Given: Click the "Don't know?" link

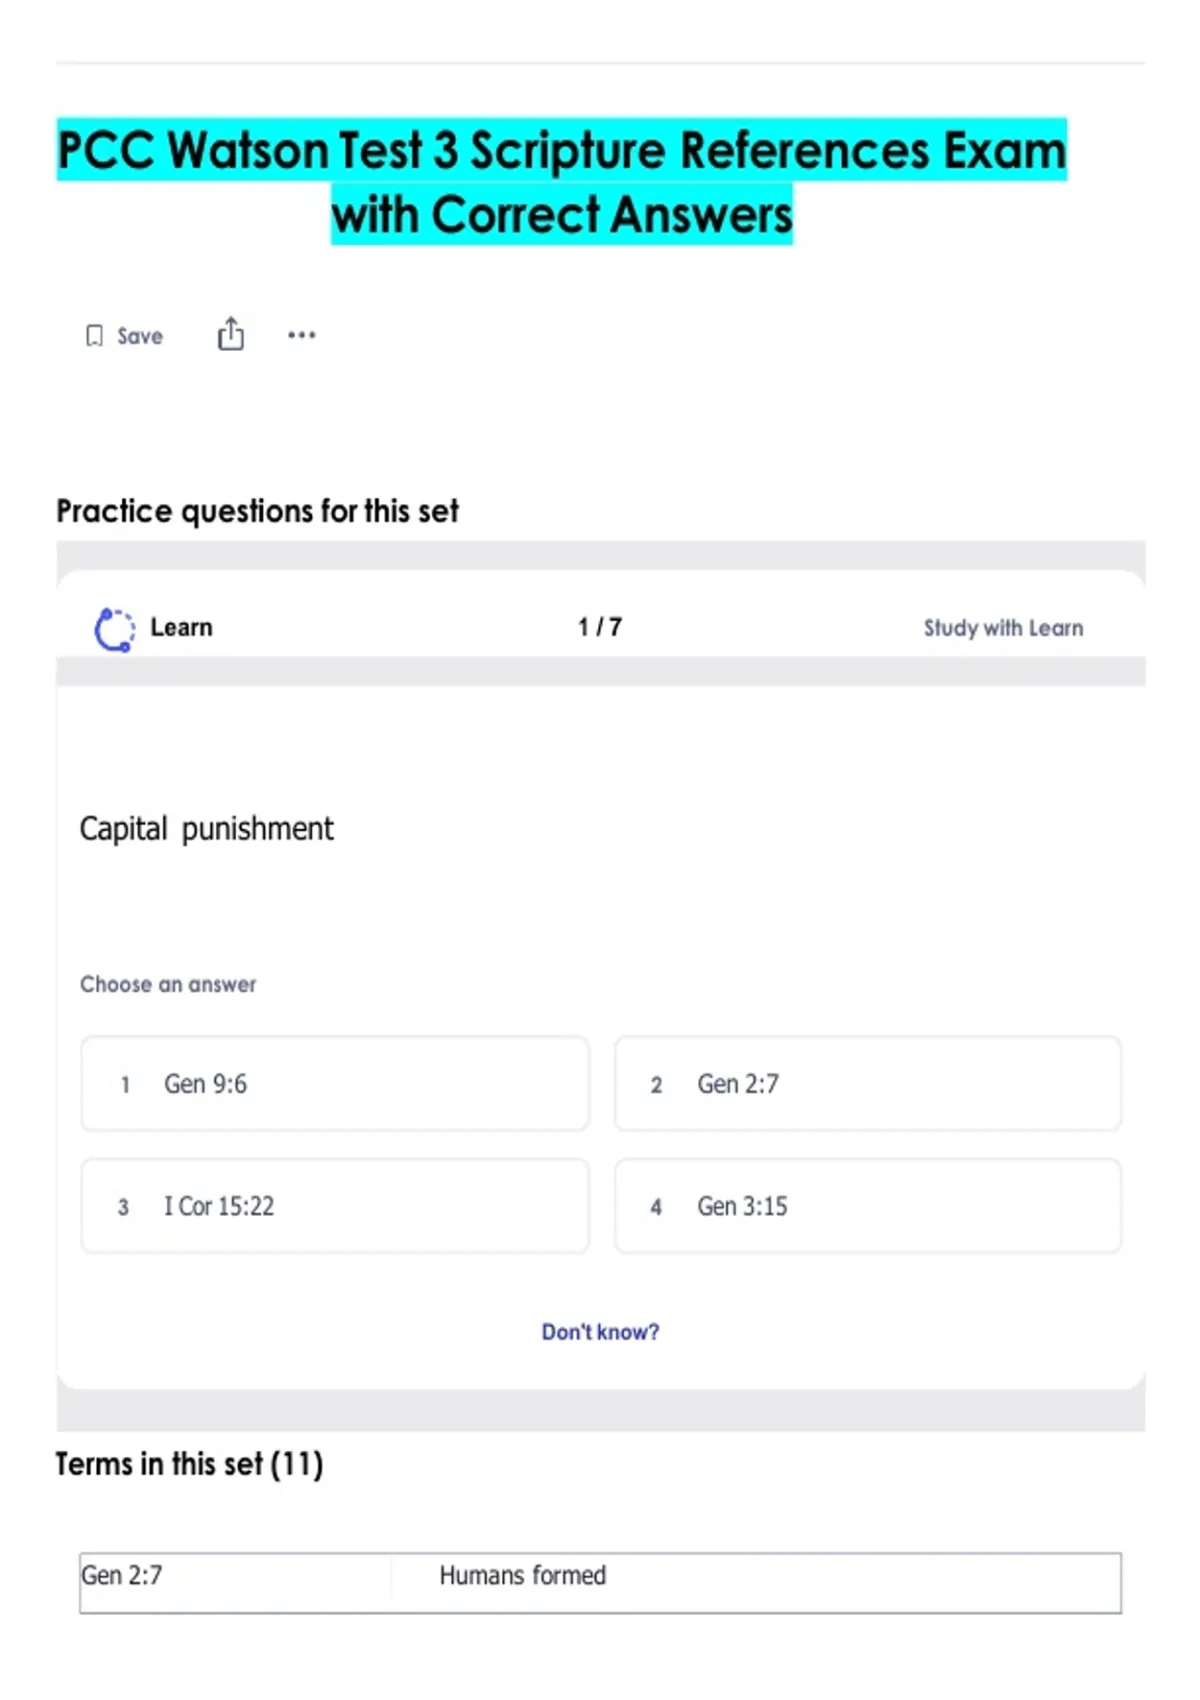Looking at the screenshot, I should coord(600,1332).
